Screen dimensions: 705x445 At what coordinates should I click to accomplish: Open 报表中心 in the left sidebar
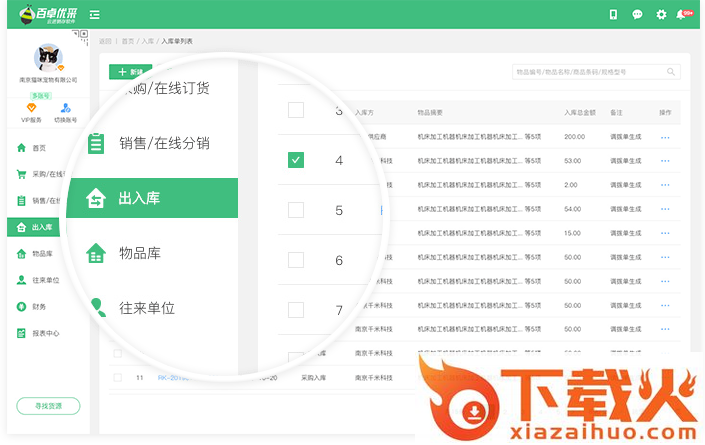[44, 333]
